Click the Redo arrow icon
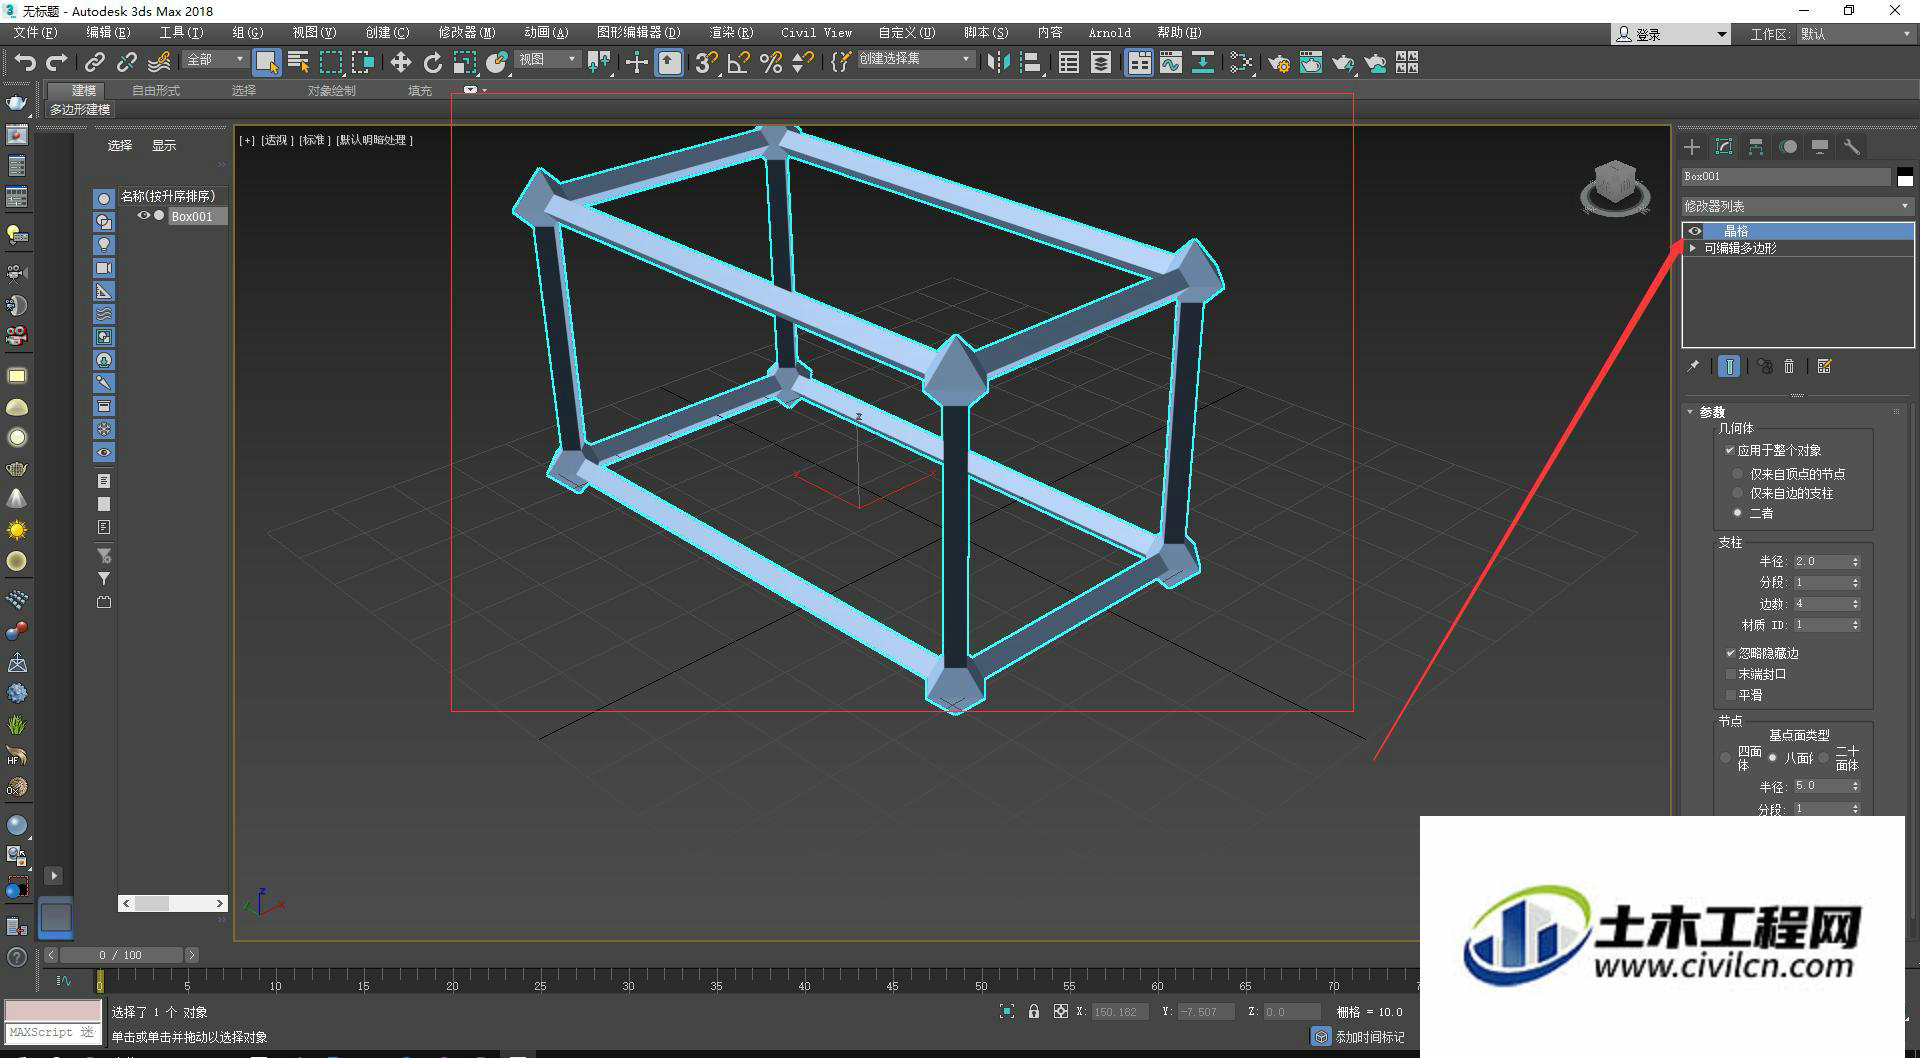The width and height of the screenshot is (1920, 1058). 57,63
